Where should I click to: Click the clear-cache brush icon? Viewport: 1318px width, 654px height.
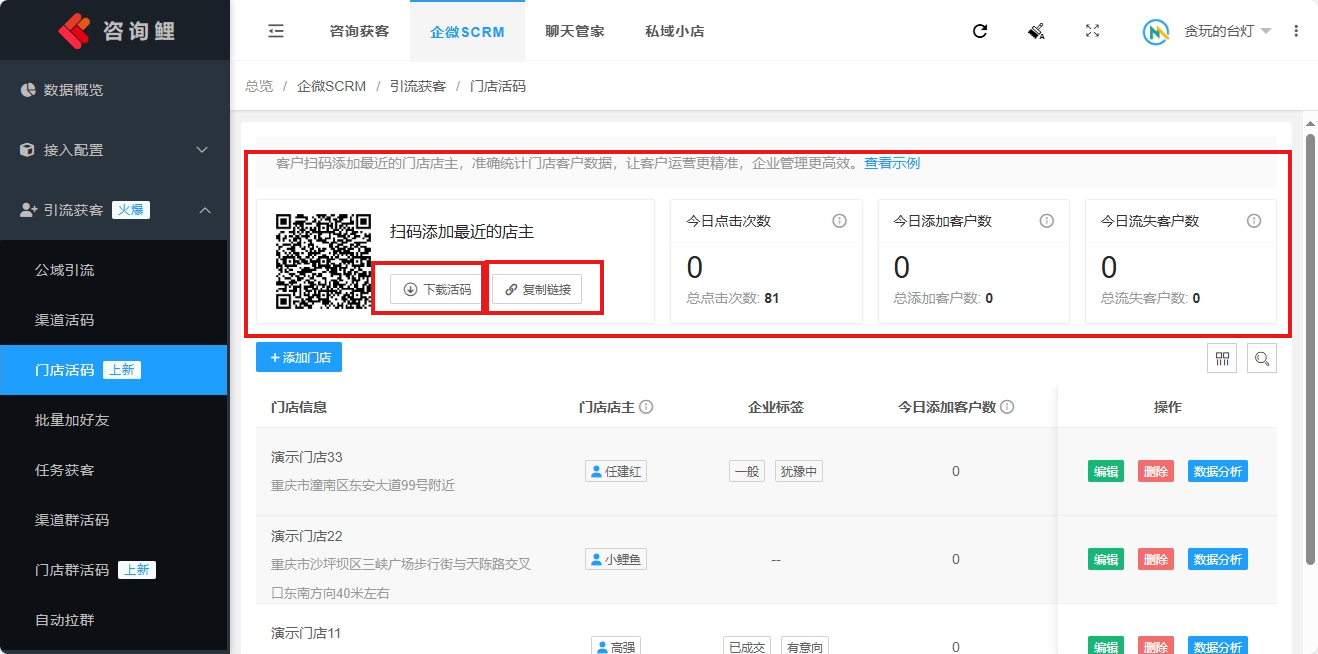pos(1036,31)
